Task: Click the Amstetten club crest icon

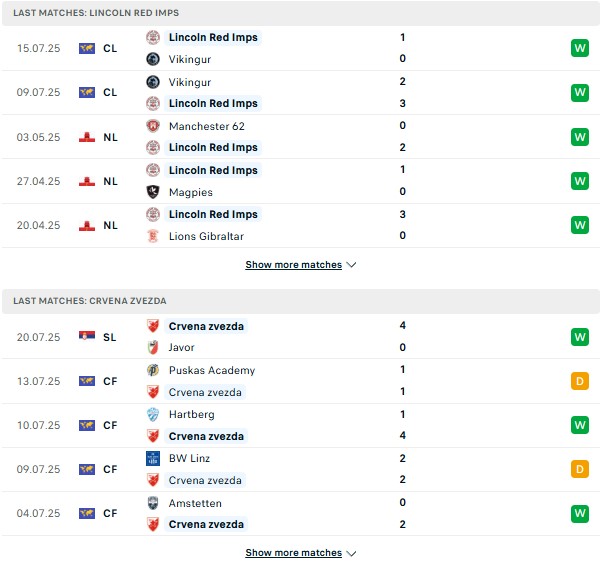Action: coord(153,503)
